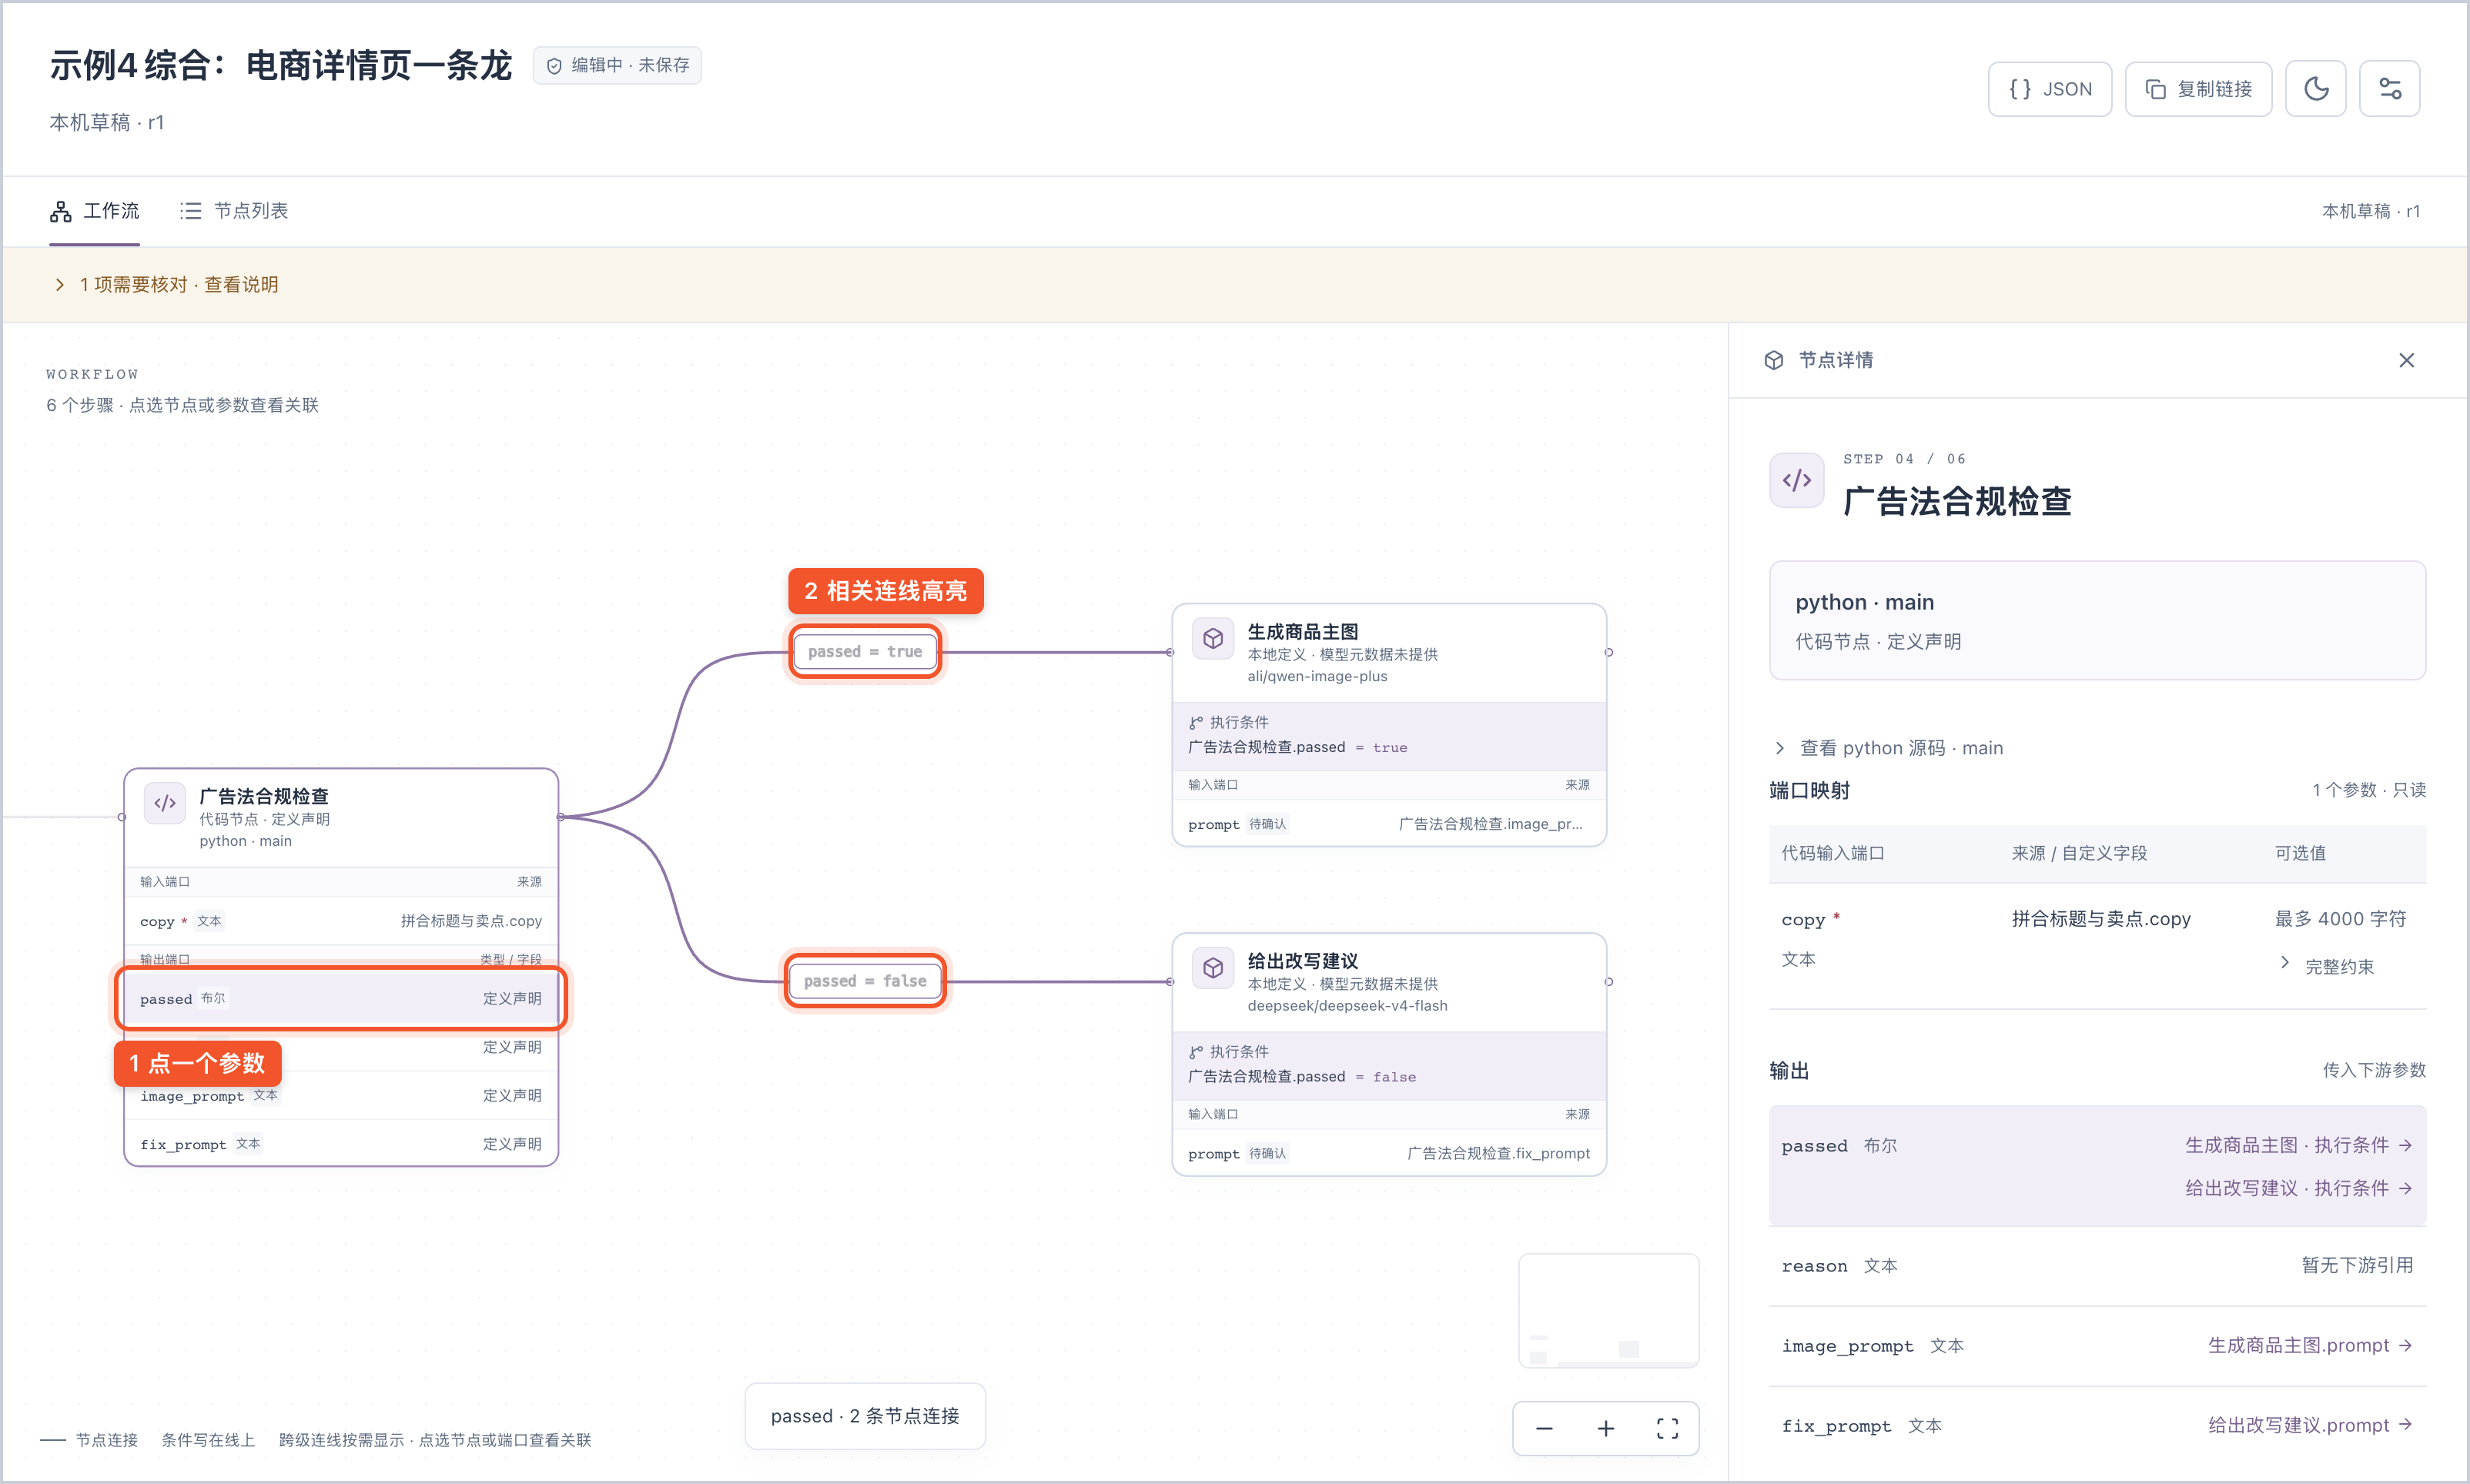Copy the share link via 复制链接

point(2198,89)
